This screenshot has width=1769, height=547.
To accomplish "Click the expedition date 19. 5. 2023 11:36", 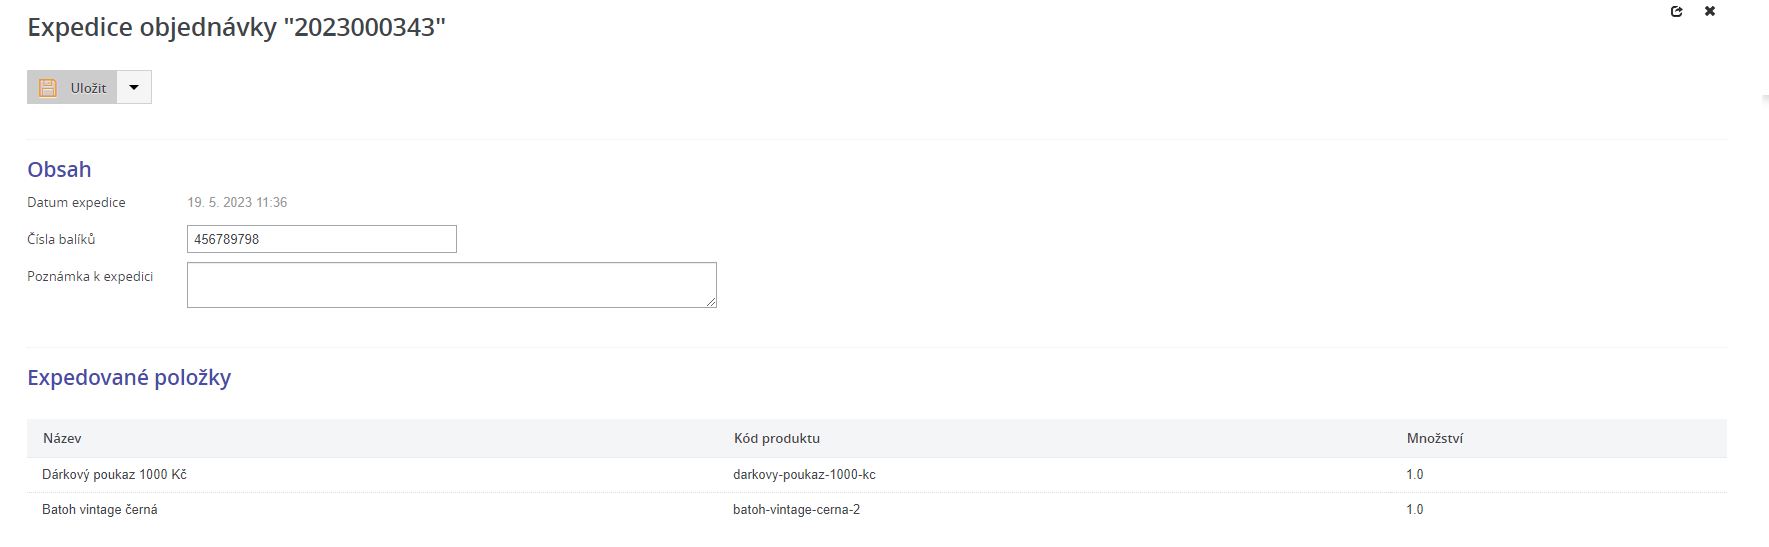I will point(237,203).
